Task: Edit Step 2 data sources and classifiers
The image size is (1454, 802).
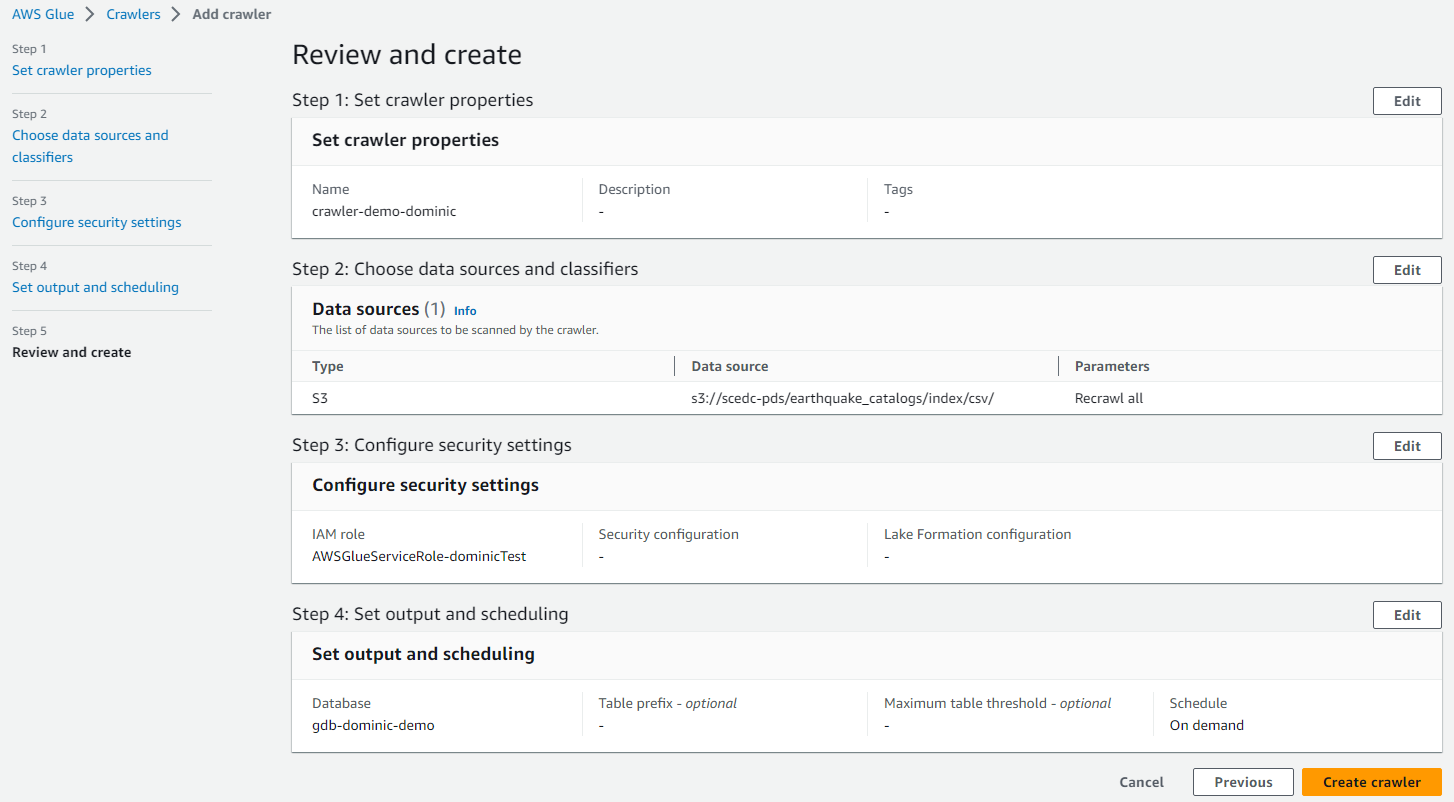Action: (1406, 270)
